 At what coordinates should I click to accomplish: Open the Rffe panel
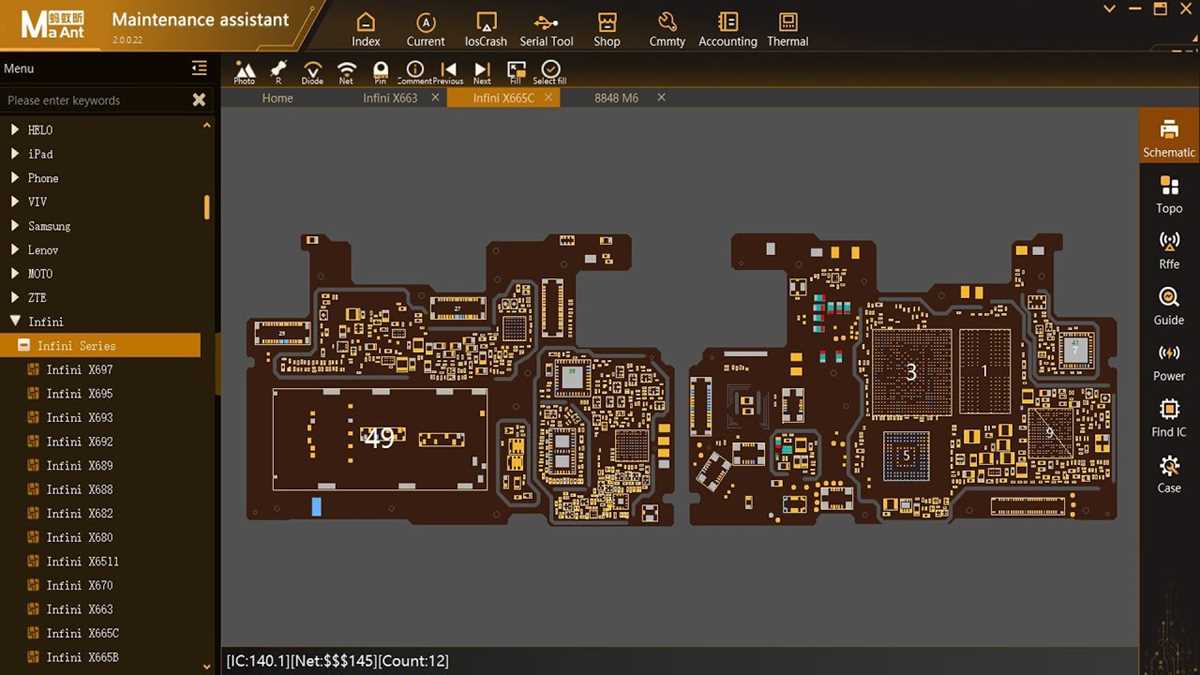point(1169,250)
